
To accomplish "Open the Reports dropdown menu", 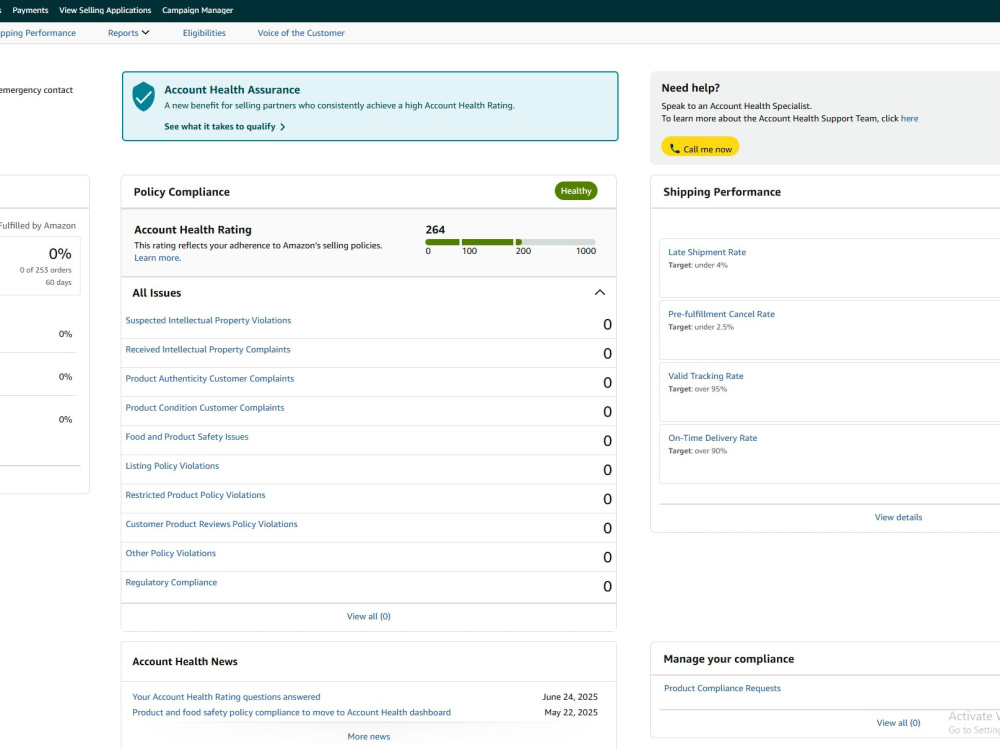I will point(128,33).
